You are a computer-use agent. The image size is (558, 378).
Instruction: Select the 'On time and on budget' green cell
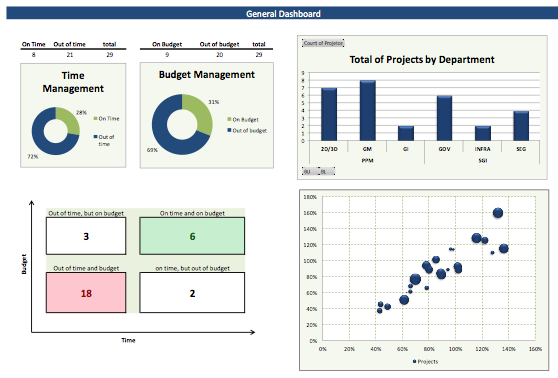tap(192, 236)
